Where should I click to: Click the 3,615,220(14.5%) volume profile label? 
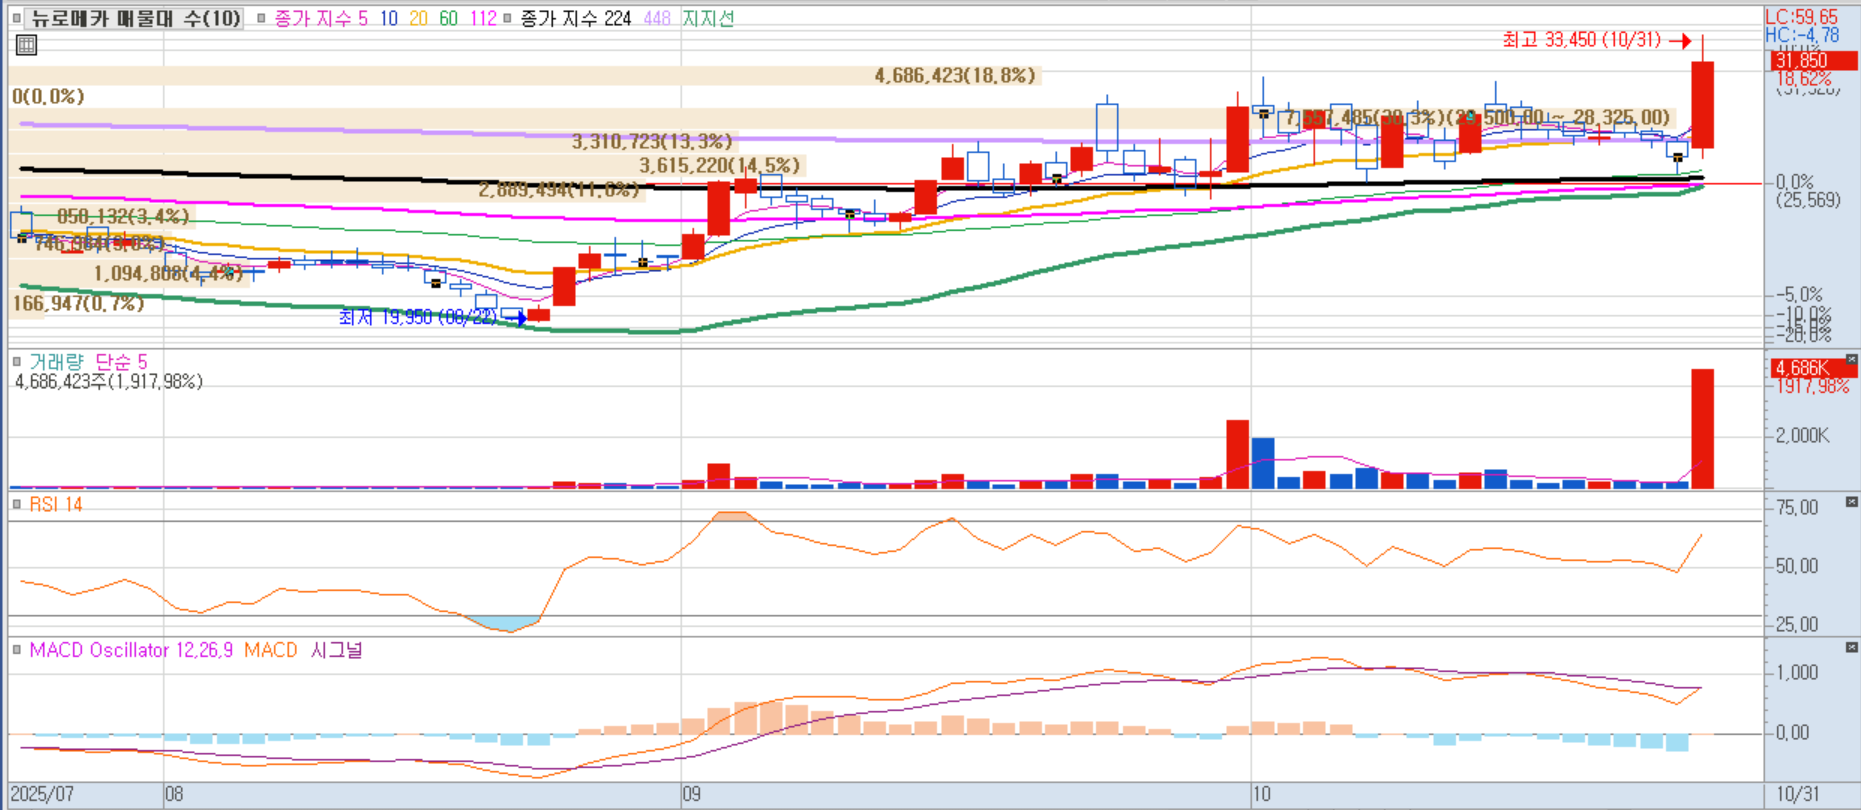click(720, 166)
